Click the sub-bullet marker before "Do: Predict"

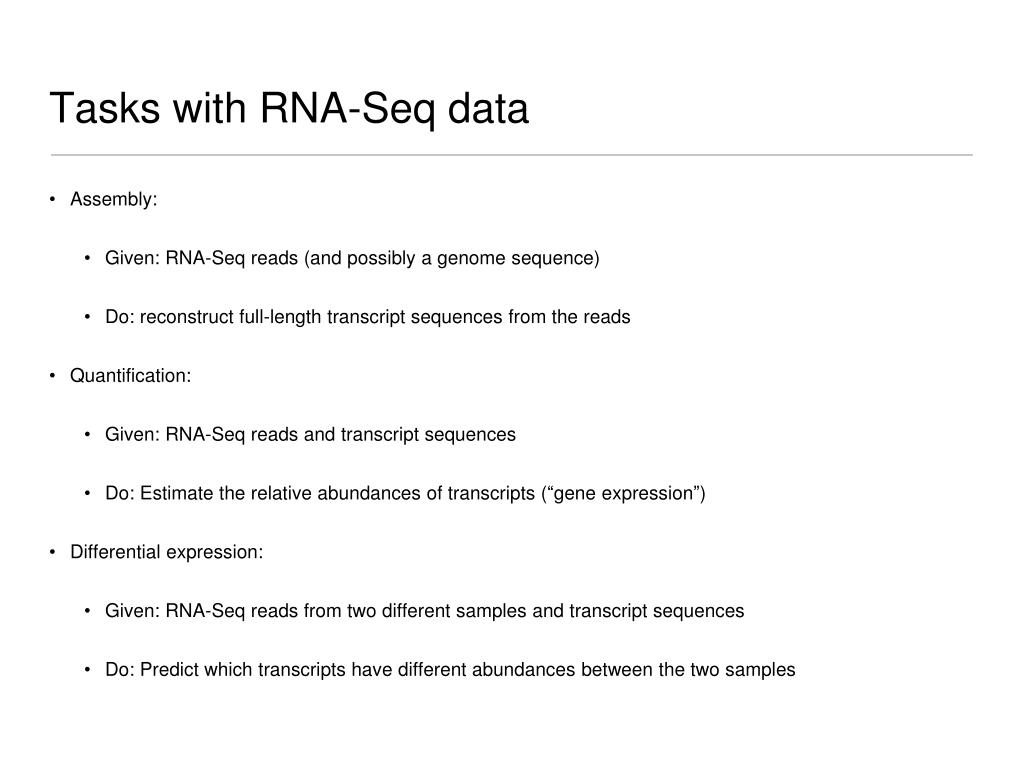tap(89, 670)
